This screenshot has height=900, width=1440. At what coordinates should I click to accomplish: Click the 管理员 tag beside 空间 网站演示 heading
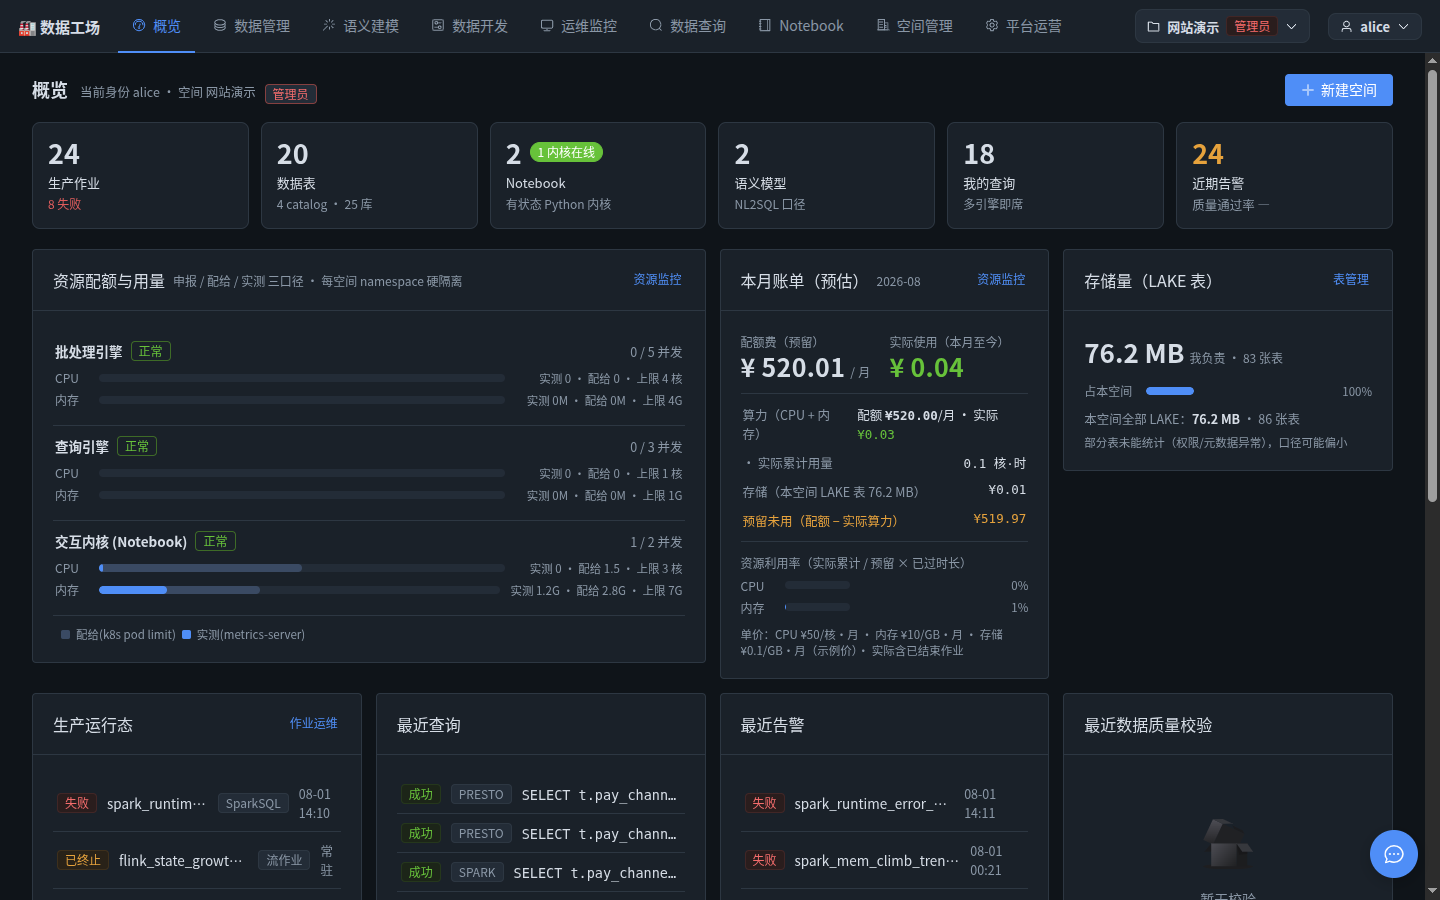point(291,94)
